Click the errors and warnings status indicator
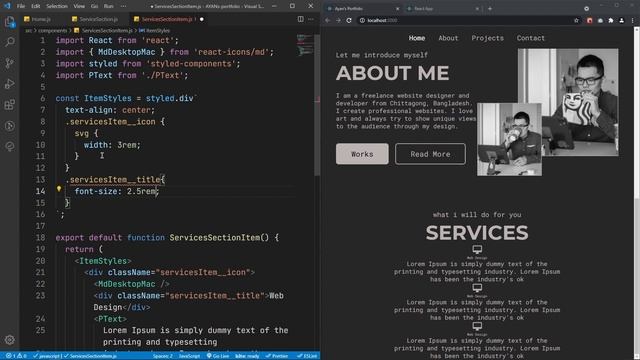The width and height of the screenshot is (640, 360). pos(16,356)
